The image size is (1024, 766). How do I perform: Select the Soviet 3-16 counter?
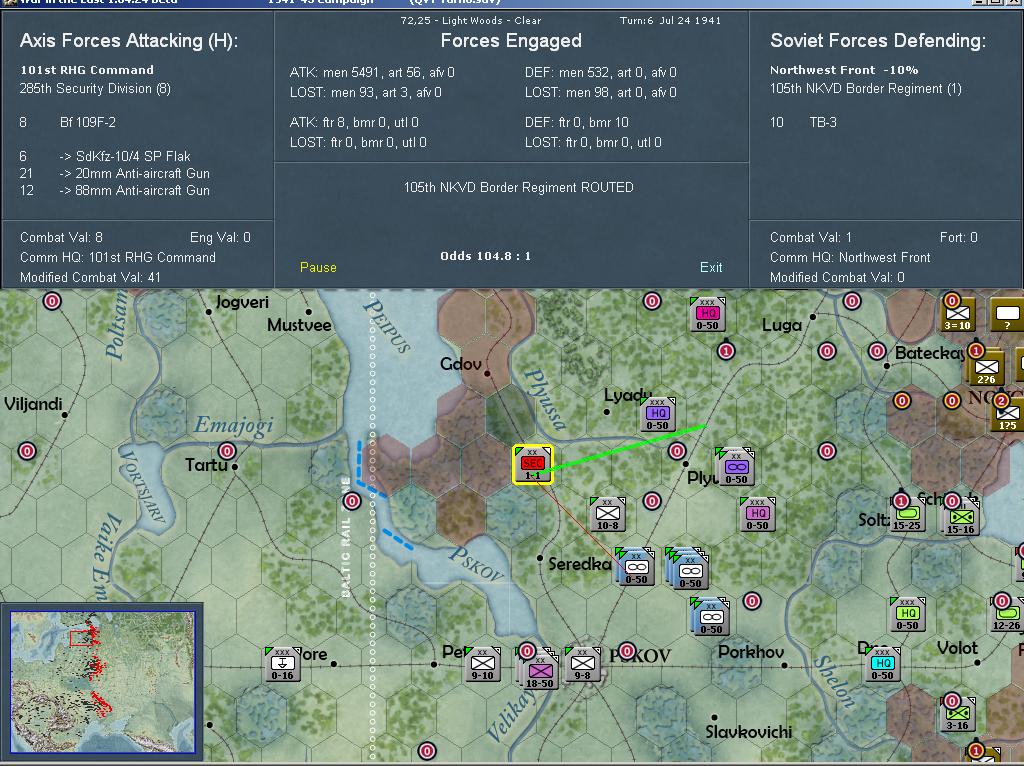click(957, 715)
